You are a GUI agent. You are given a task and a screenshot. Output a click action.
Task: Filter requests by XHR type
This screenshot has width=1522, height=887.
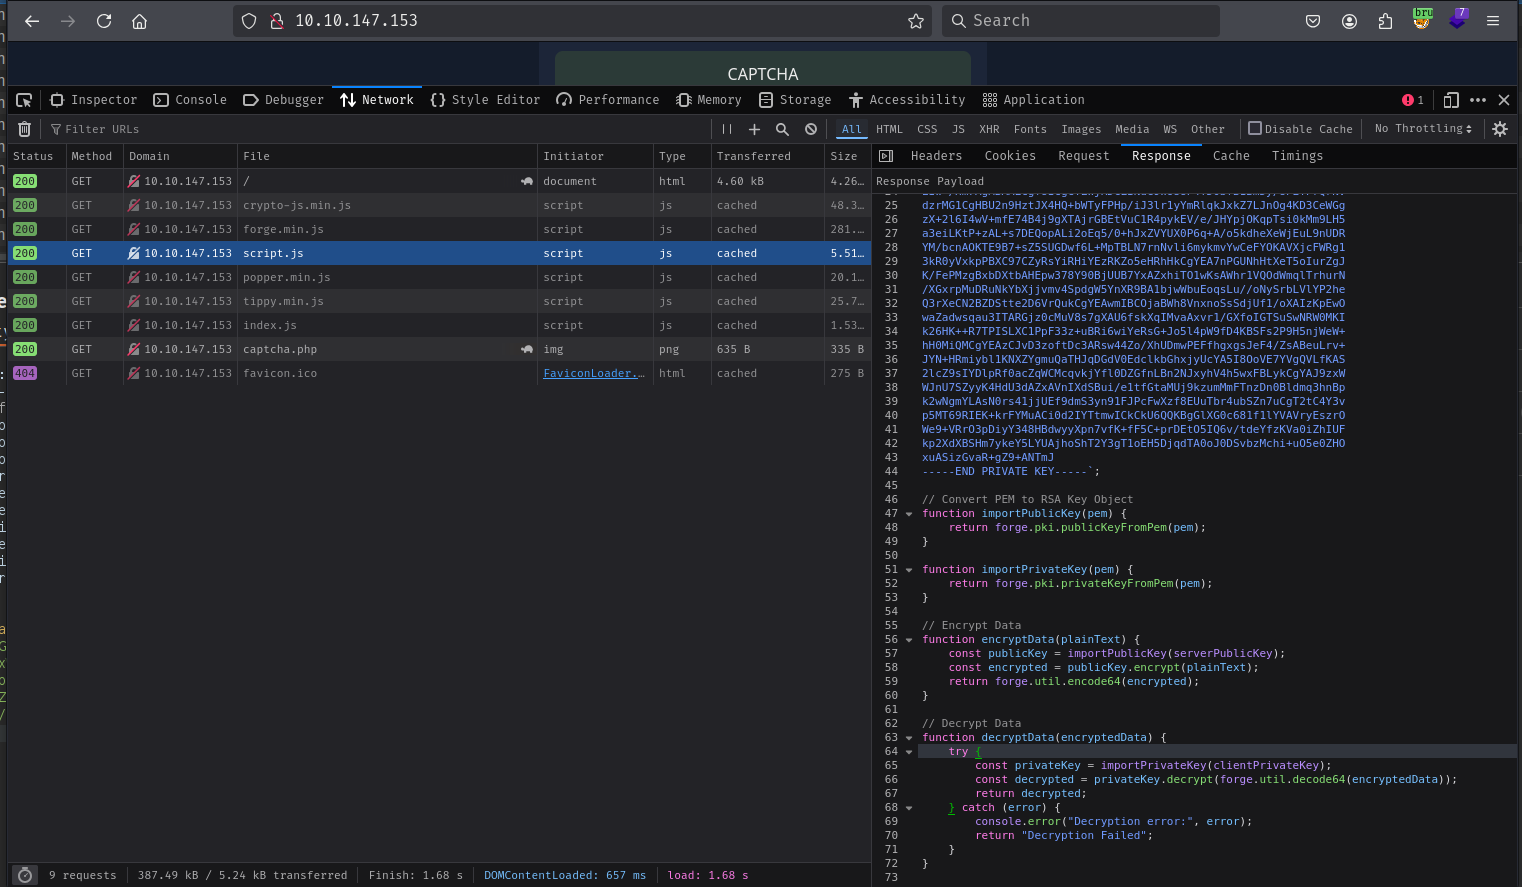(988, 129)
